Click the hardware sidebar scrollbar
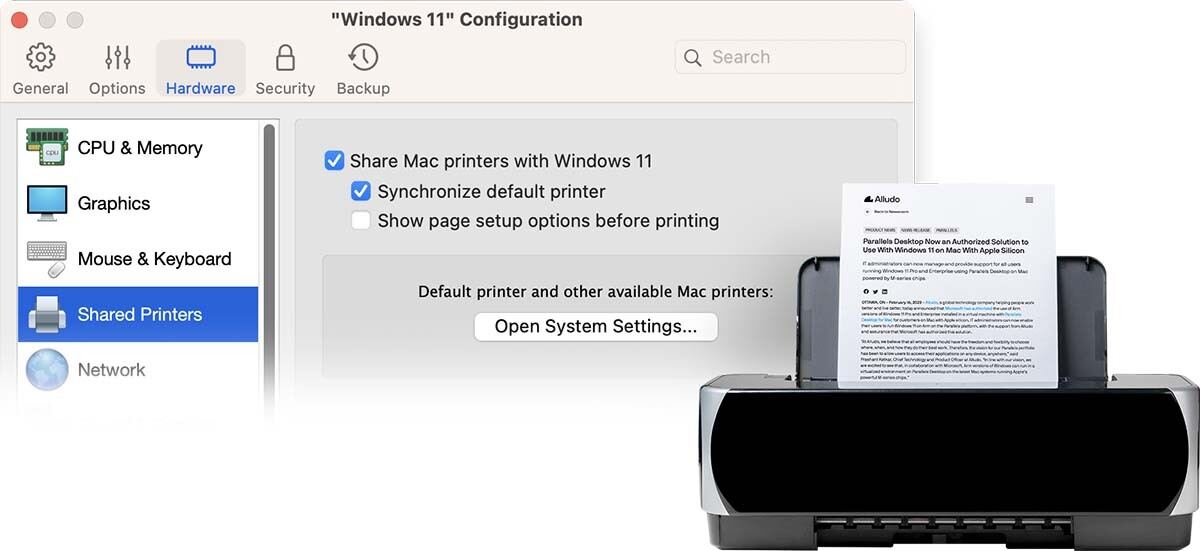This screenshot has width=1200, height=551. point(268,260)
